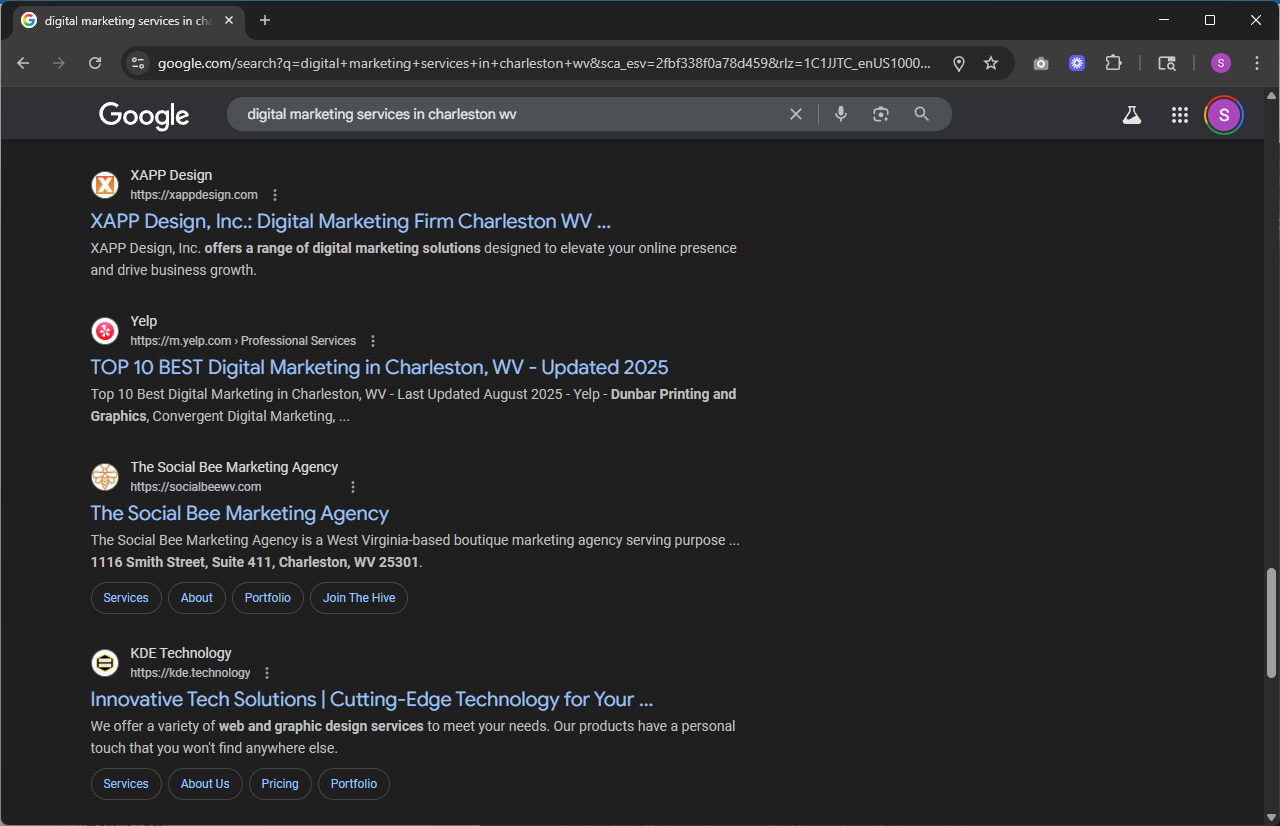
Task: Reload the current page
Action: (x=95, y=63)
